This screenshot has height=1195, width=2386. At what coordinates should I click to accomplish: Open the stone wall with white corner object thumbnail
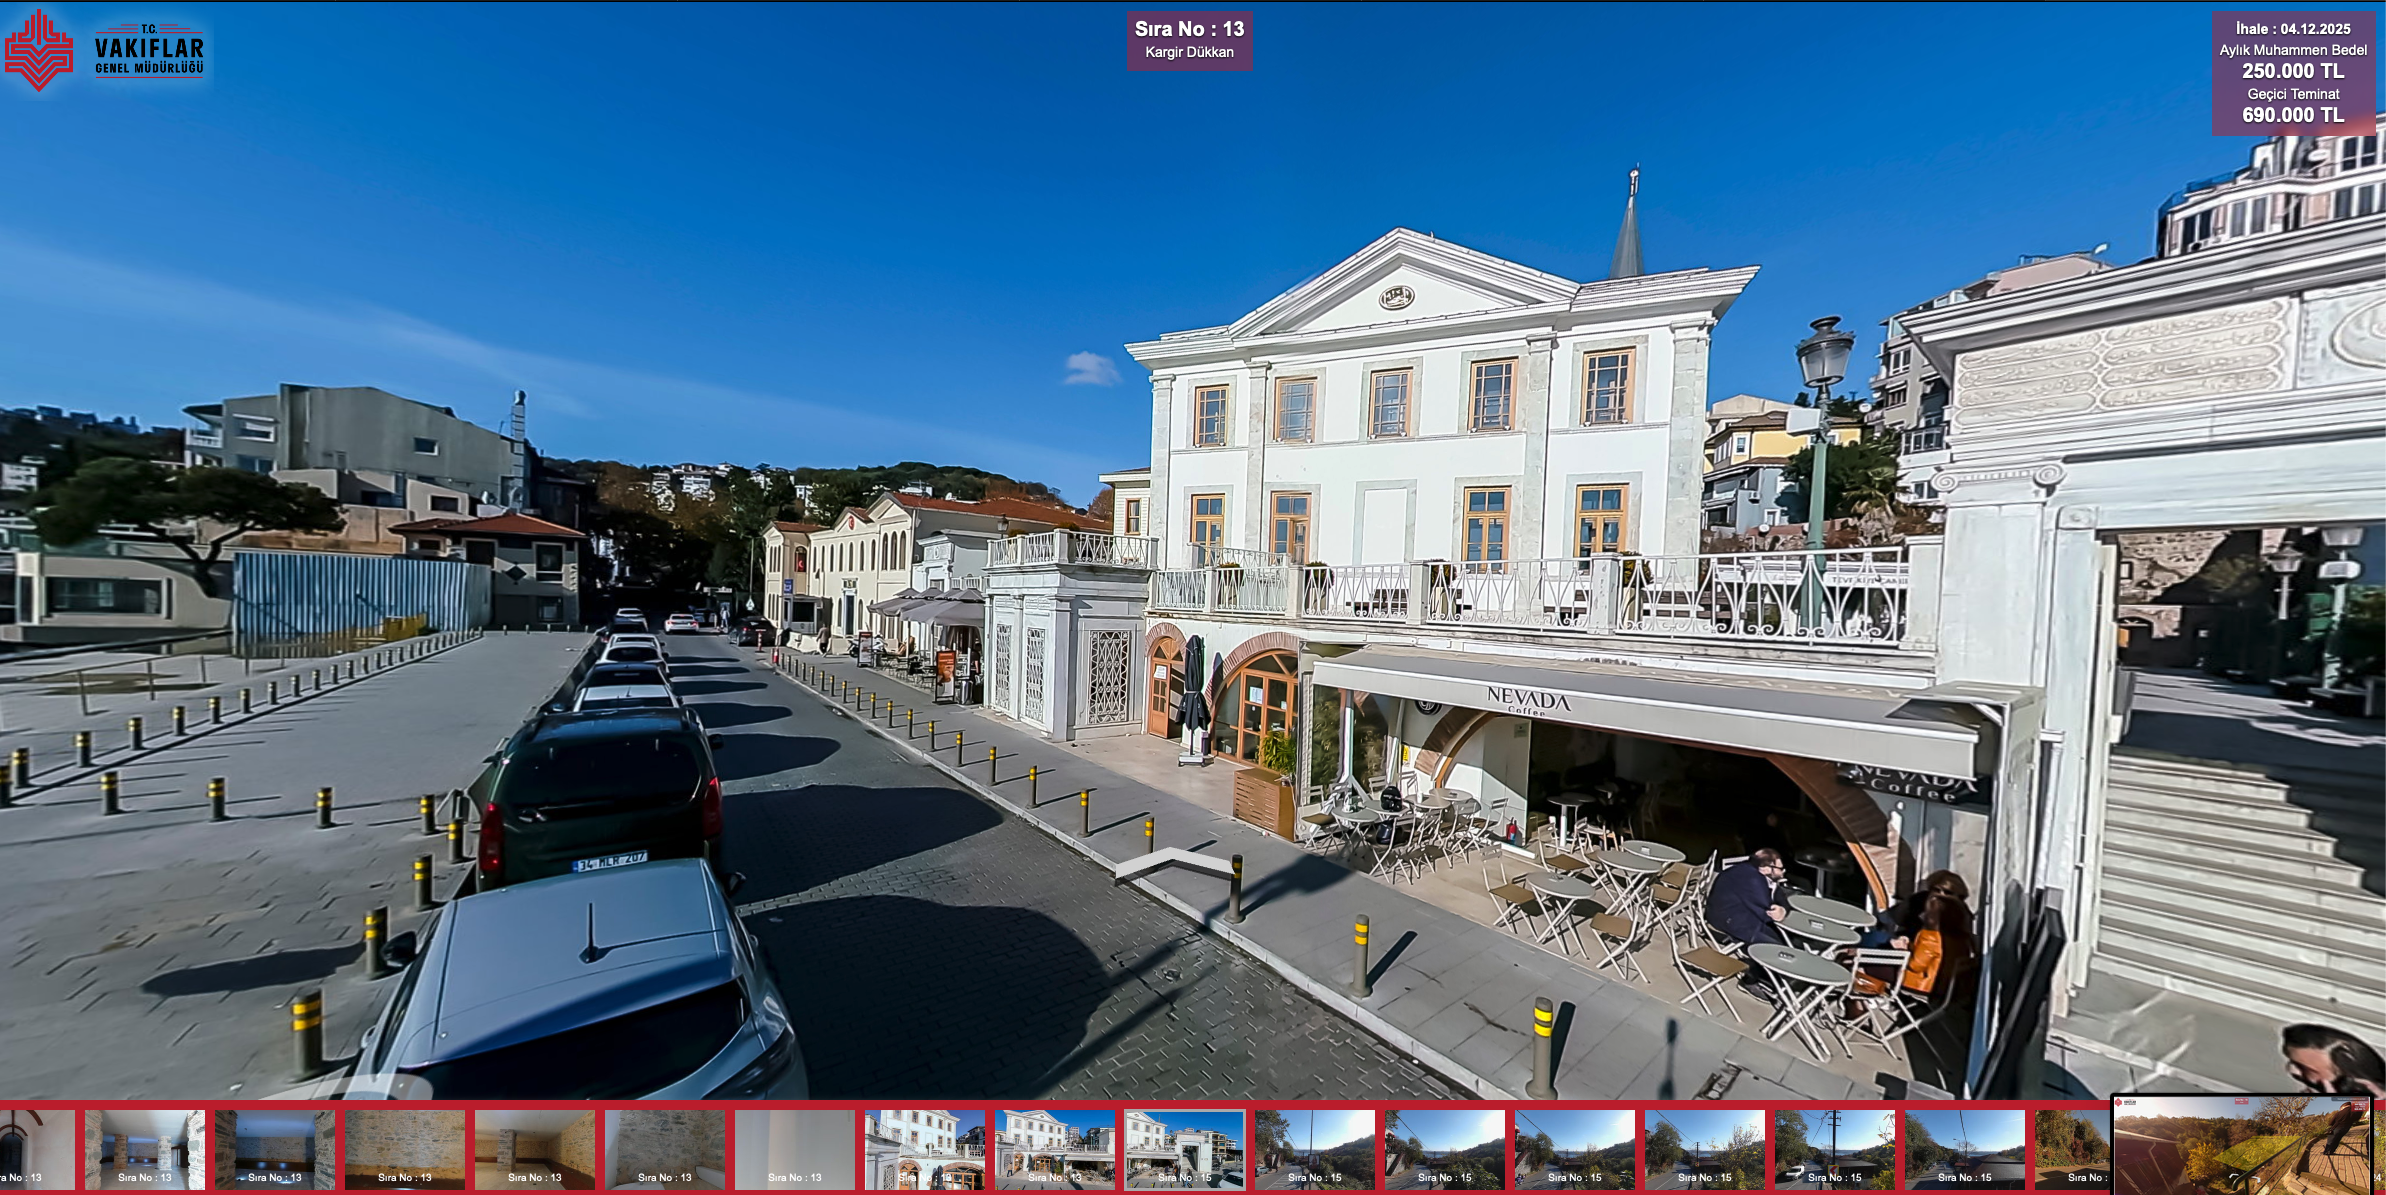coord(665,1149)
